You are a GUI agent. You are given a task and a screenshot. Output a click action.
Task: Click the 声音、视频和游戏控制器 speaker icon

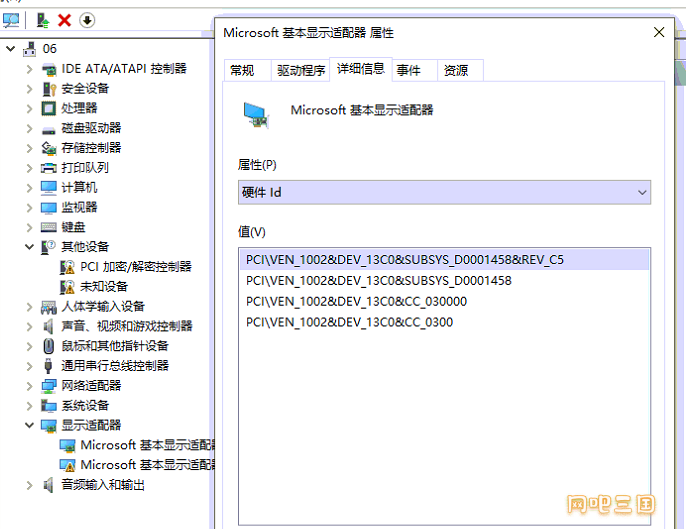[48, 326]
